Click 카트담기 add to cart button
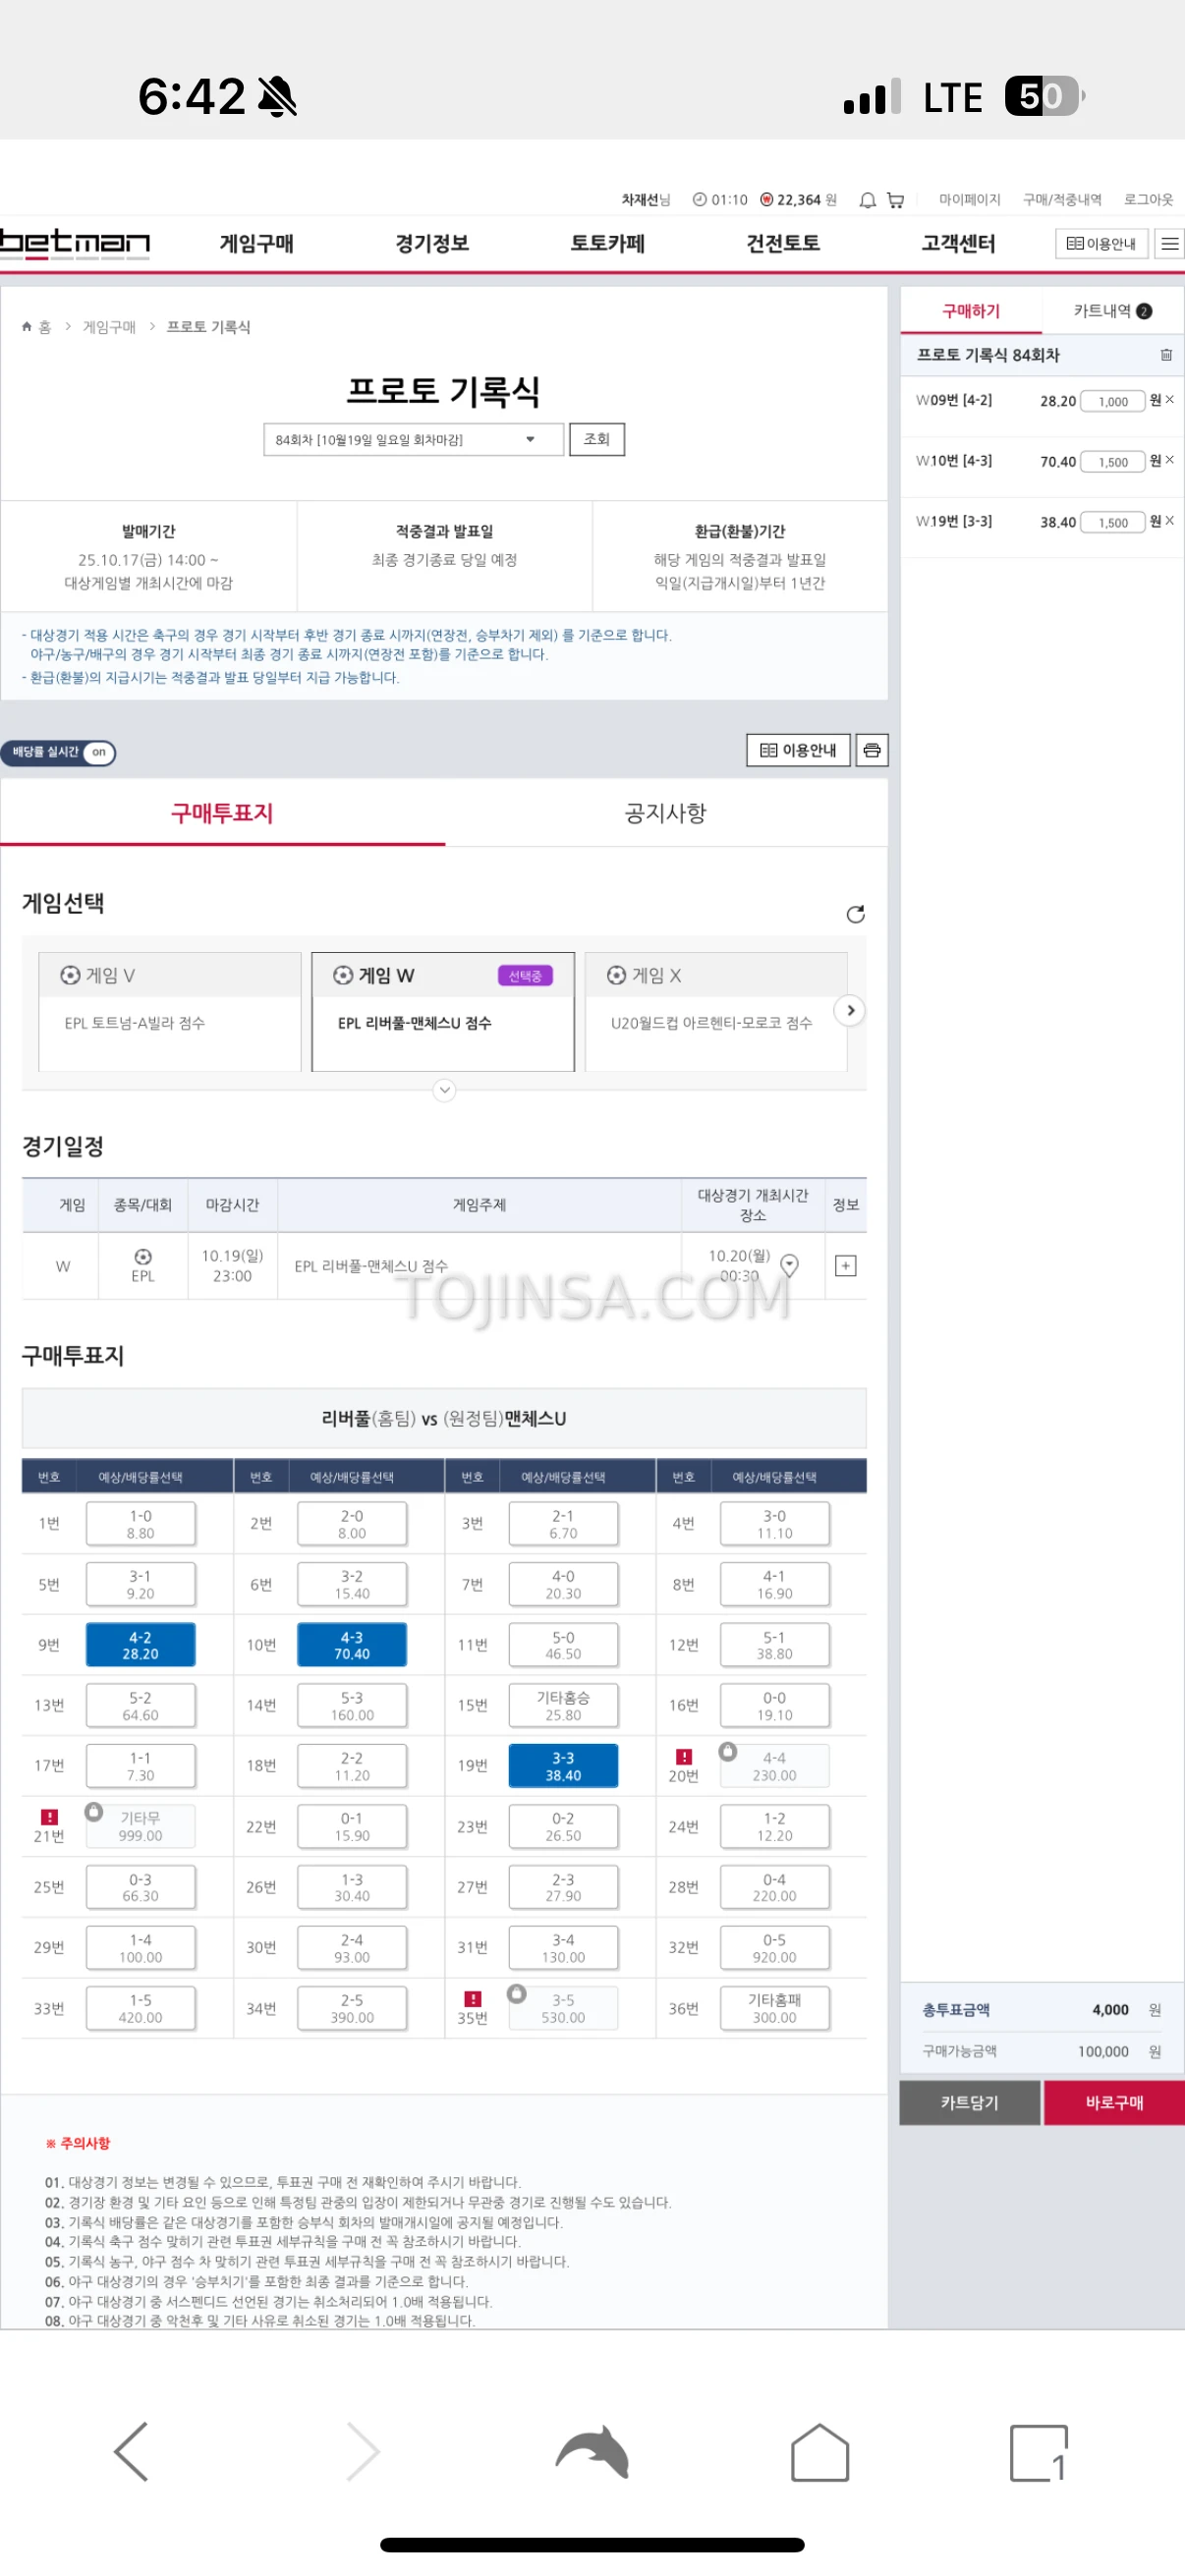The width and height of the screenshot is (1185, 2576). click(970, 2102)
